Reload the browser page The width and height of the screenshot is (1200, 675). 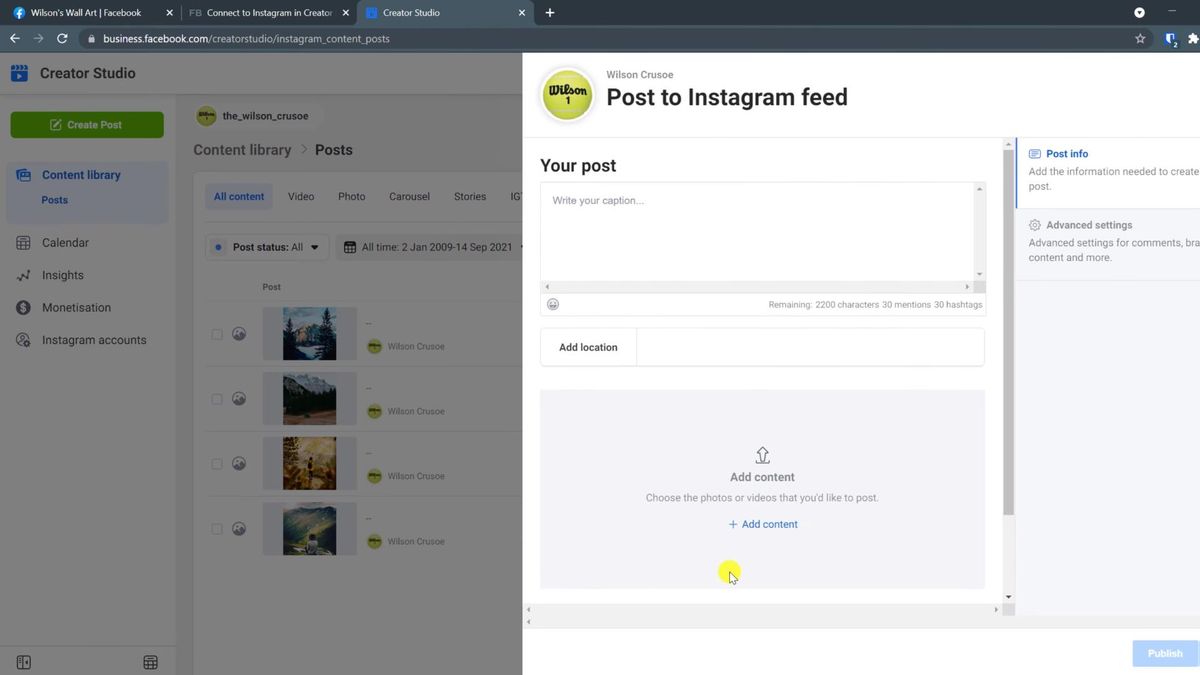(x=62, y=39)
